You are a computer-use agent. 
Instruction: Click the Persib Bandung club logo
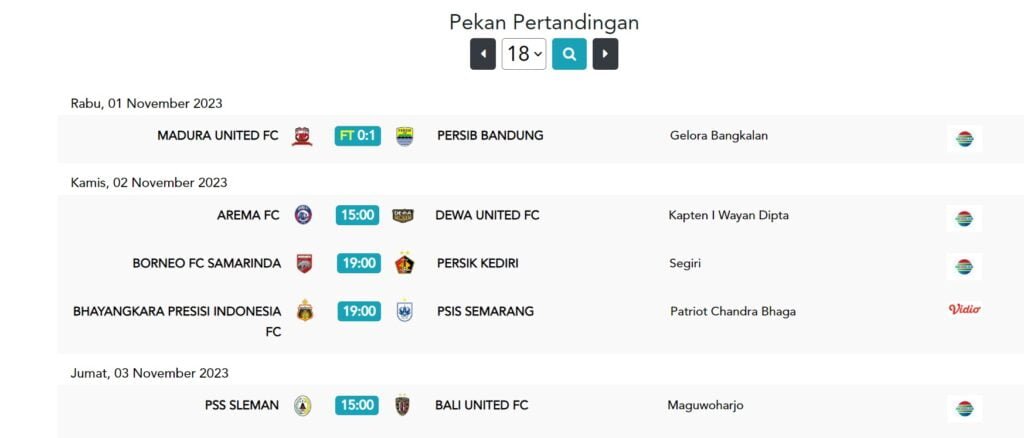(x=404, y=136)
